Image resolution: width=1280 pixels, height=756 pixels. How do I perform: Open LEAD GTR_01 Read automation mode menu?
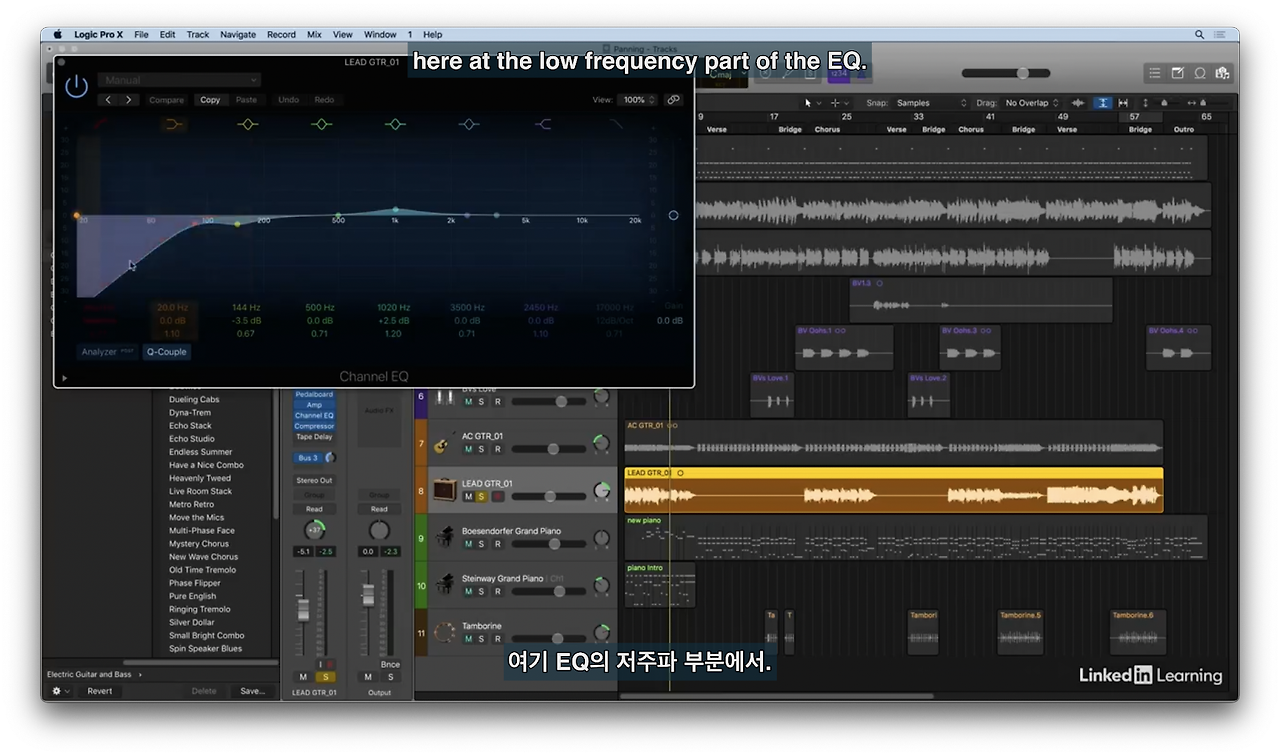(314, 509)
